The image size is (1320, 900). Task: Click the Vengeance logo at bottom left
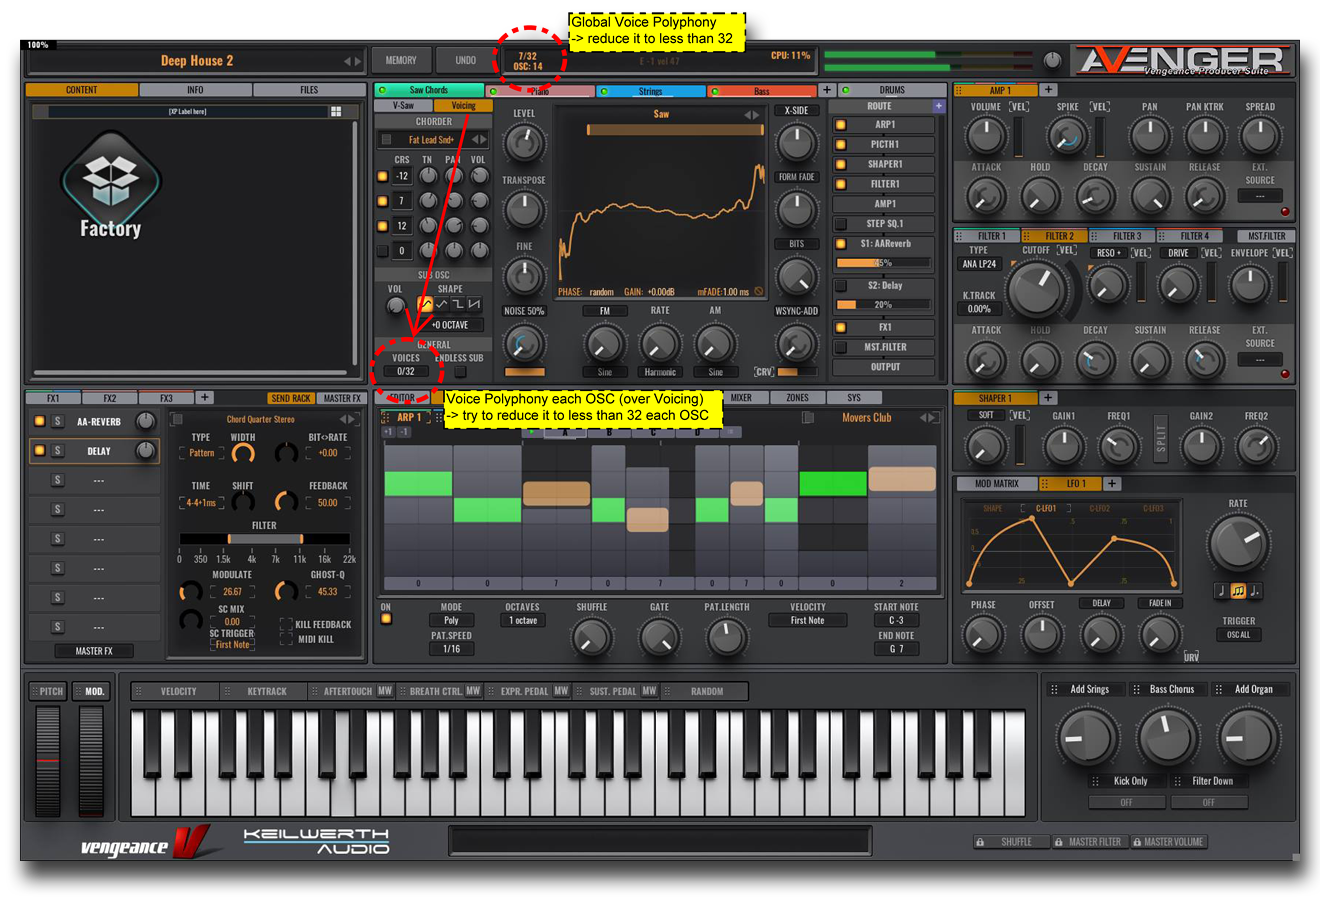(x=146, y=843)
